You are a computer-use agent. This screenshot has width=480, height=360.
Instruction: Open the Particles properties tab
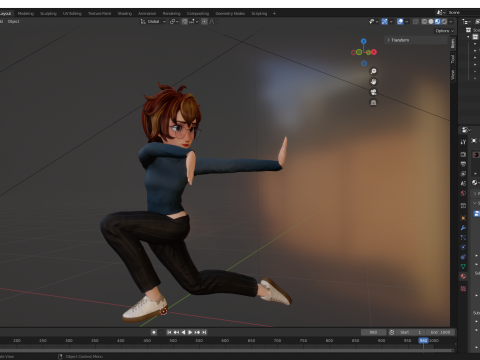pos(463,238)
